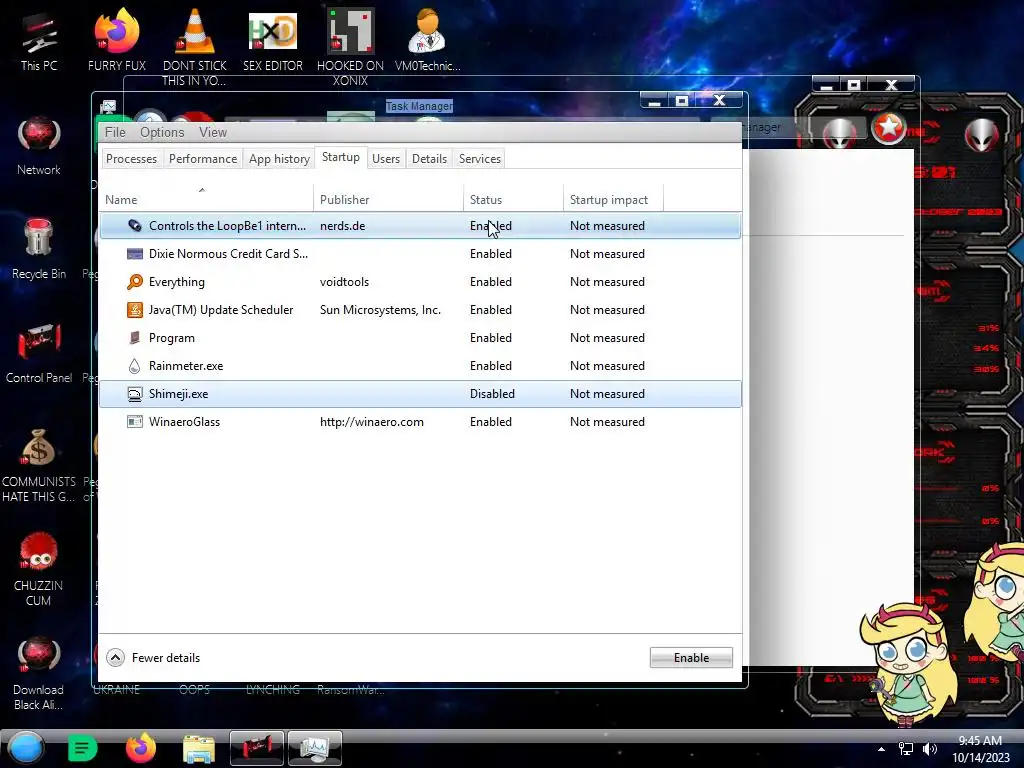Open the File menu in Task Manager

pos(115,132)
